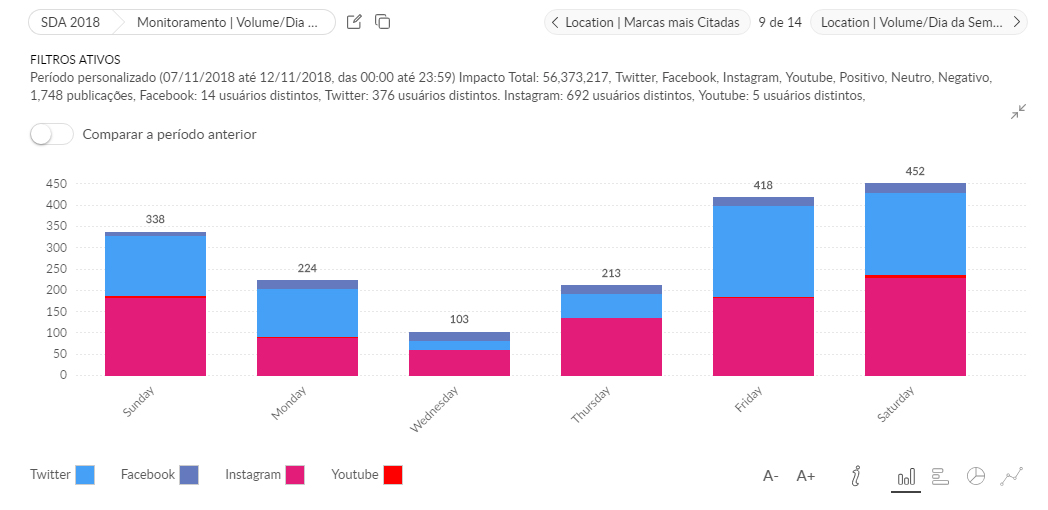Open the chart info icon
The width and height of the screenshot is (1048, 510).
click(855, 476)
